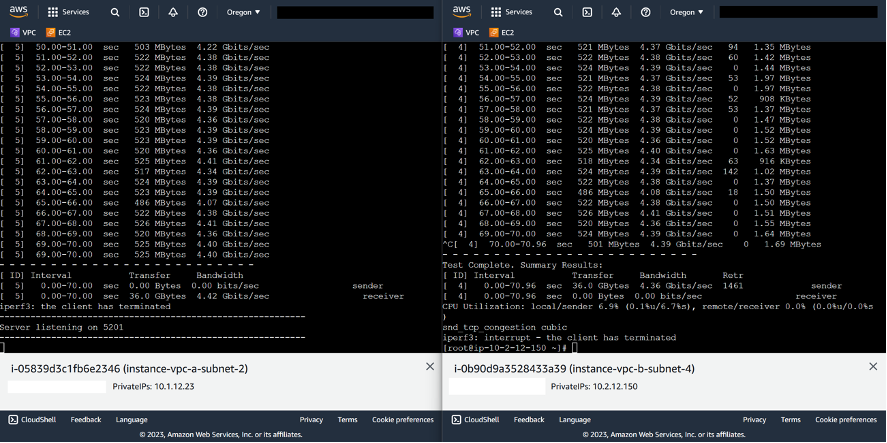Open Feedback in the right footer
This screenshot has height=443, width=887.
click(529, 420)
